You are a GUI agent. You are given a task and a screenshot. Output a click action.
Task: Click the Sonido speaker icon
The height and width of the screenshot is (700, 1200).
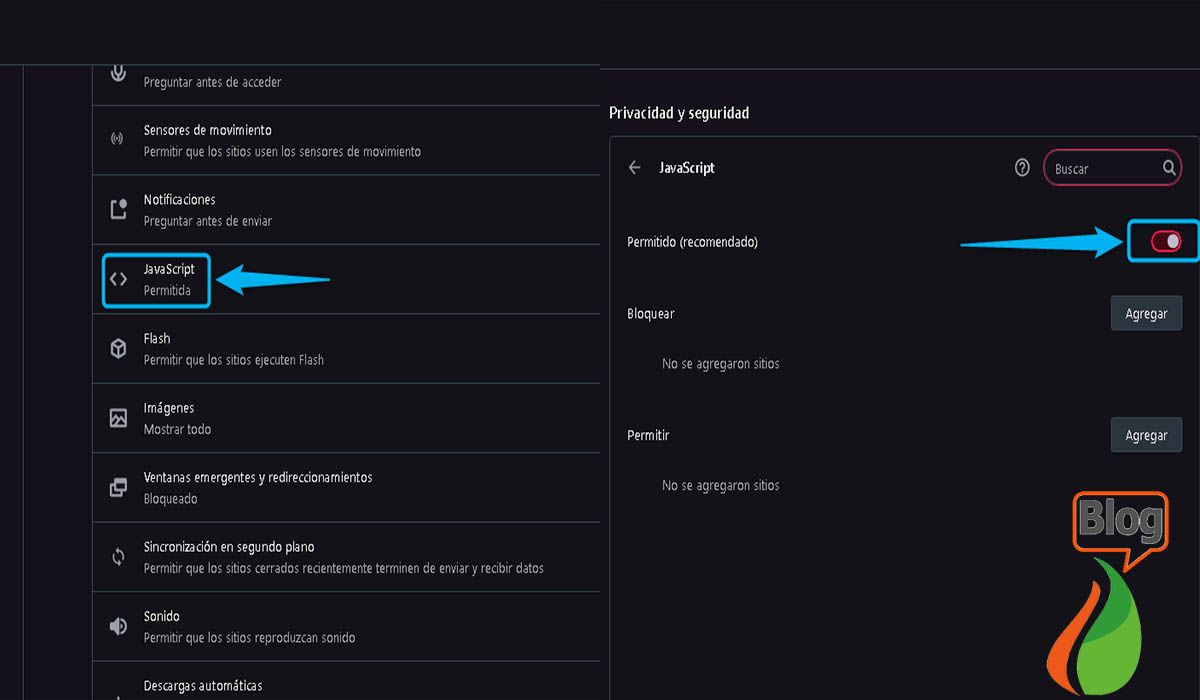click(x=118, y=626)
